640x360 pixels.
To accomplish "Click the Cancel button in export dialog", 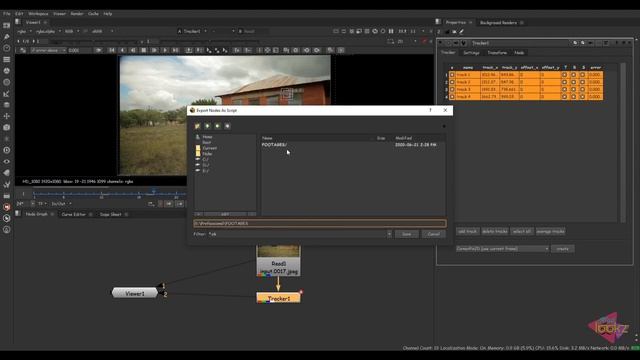I will (x=433, y=234).
